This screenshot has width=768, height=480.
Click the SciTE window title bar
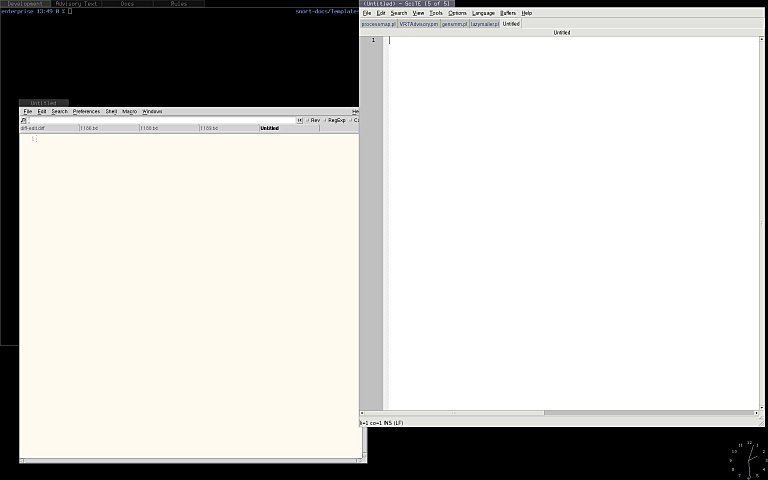407,3
